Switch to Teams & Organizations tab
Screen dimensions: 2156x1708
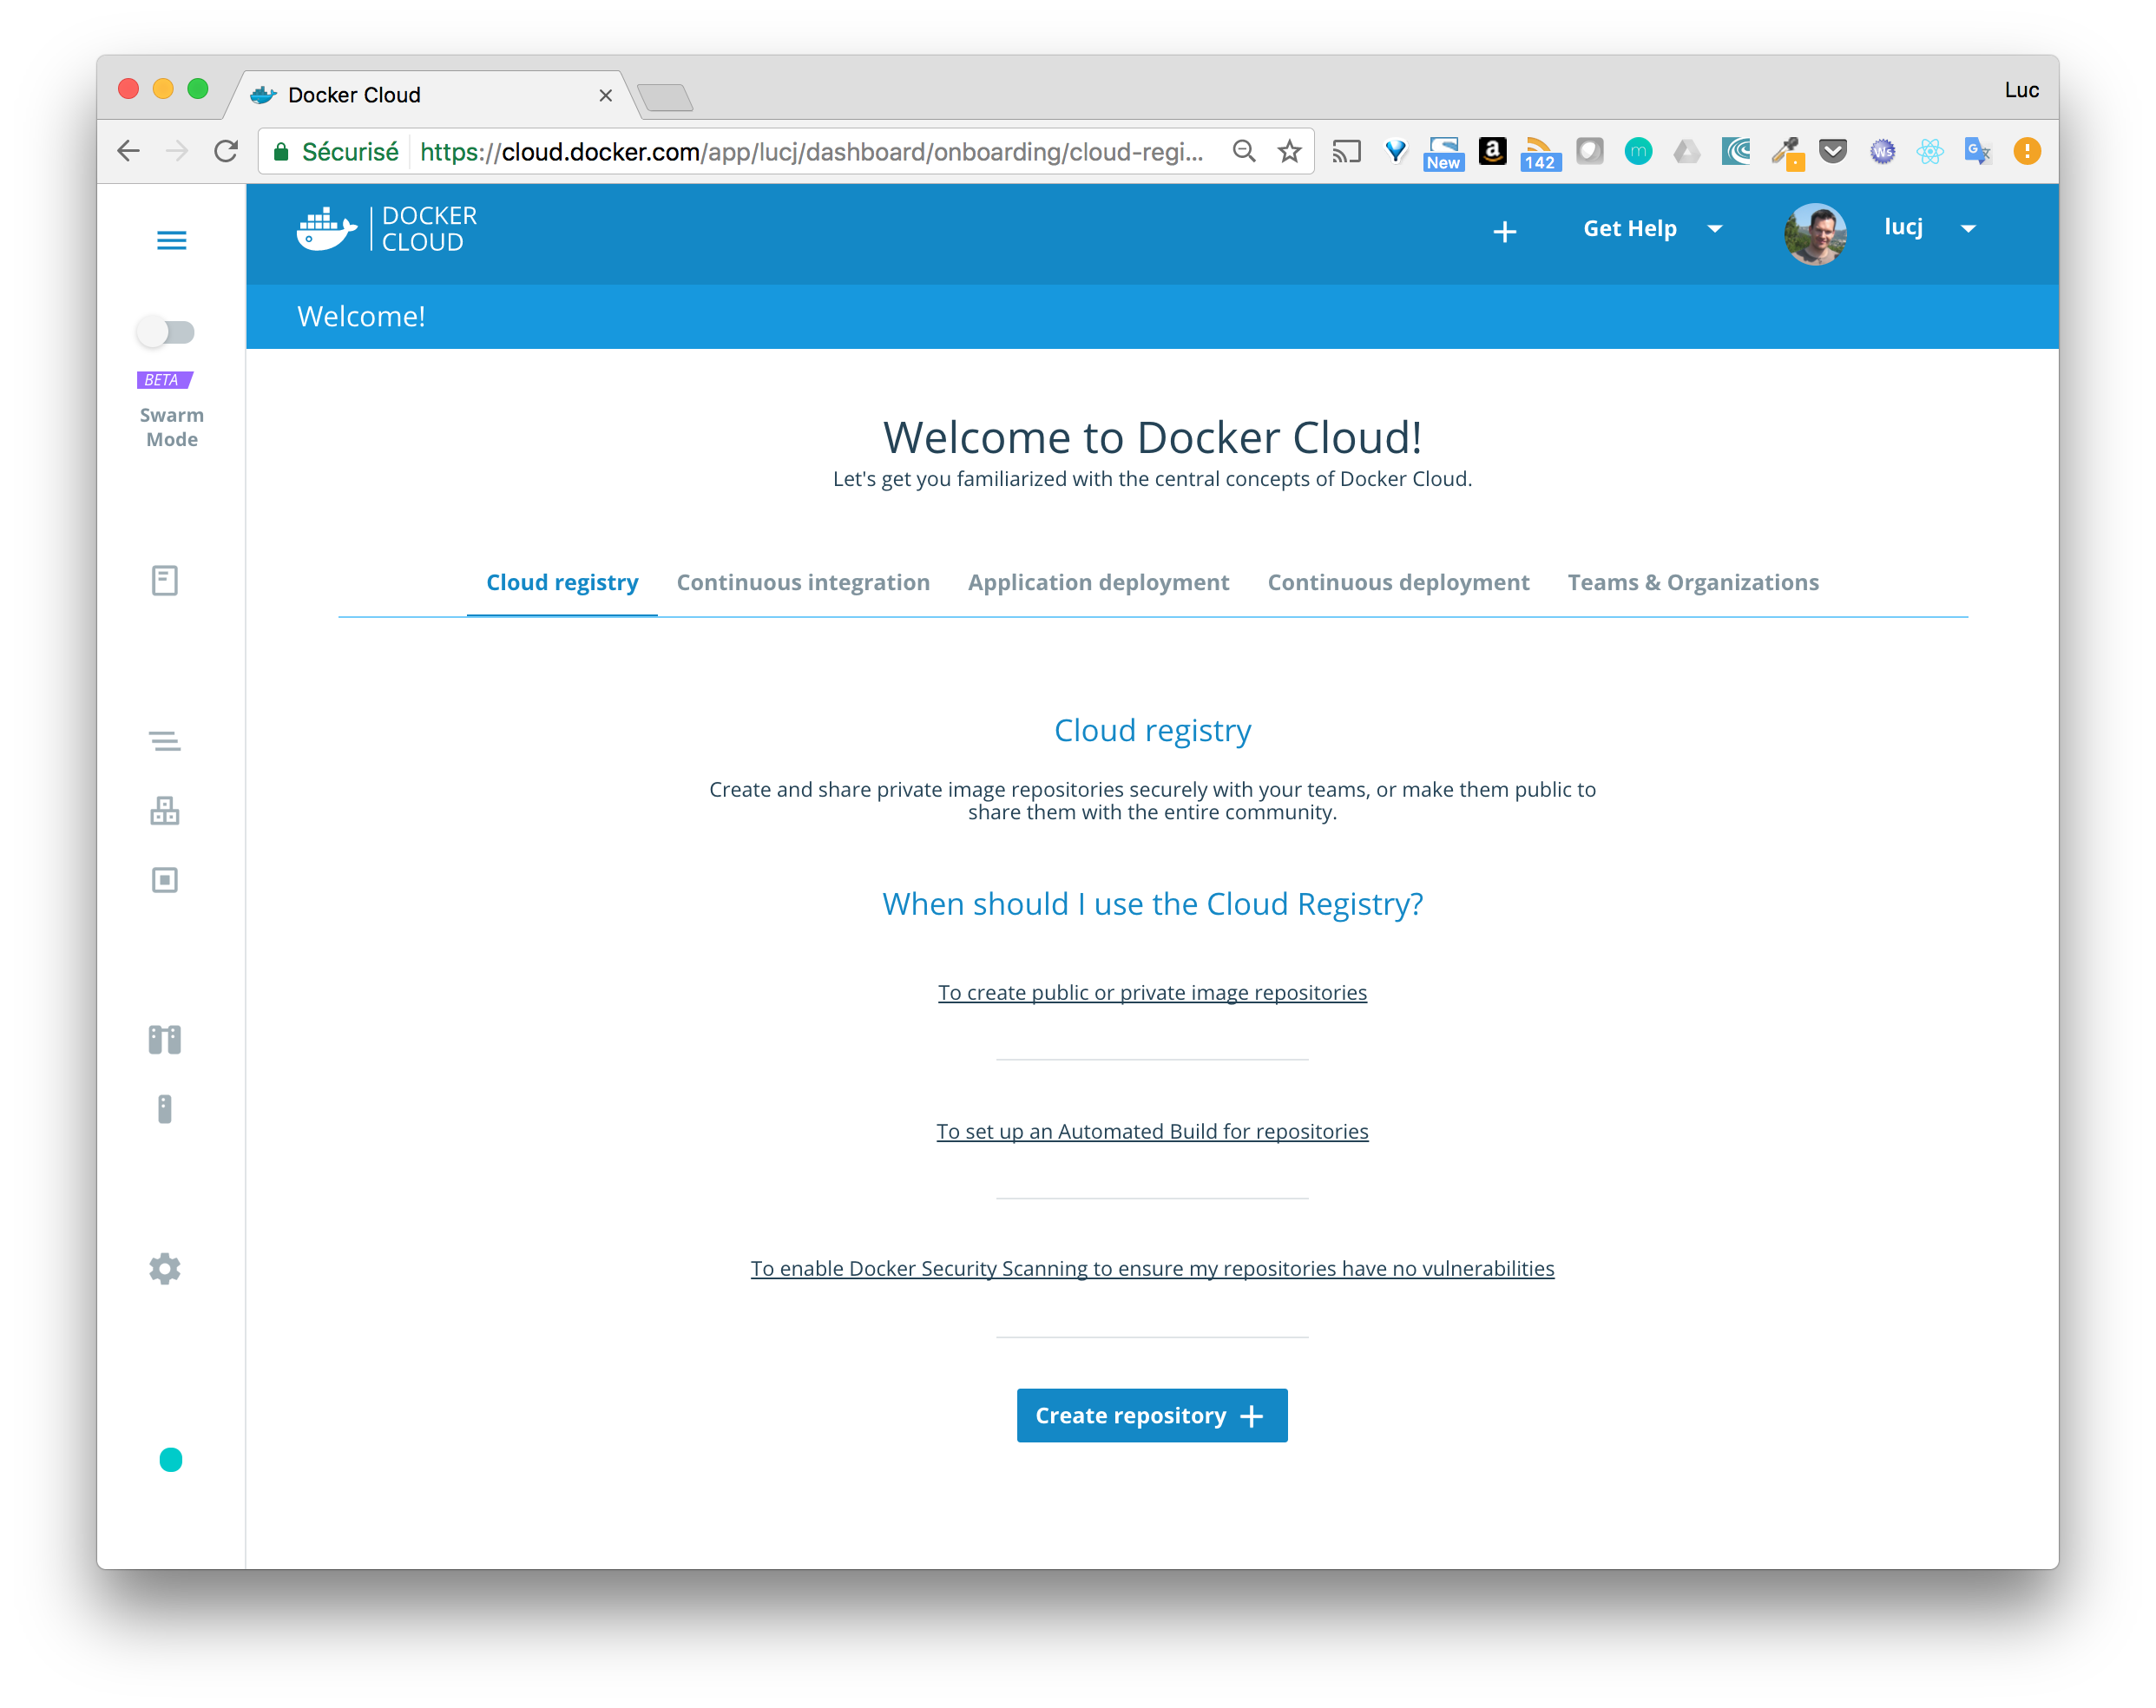pyautogui.click(x=1693, y=583)
